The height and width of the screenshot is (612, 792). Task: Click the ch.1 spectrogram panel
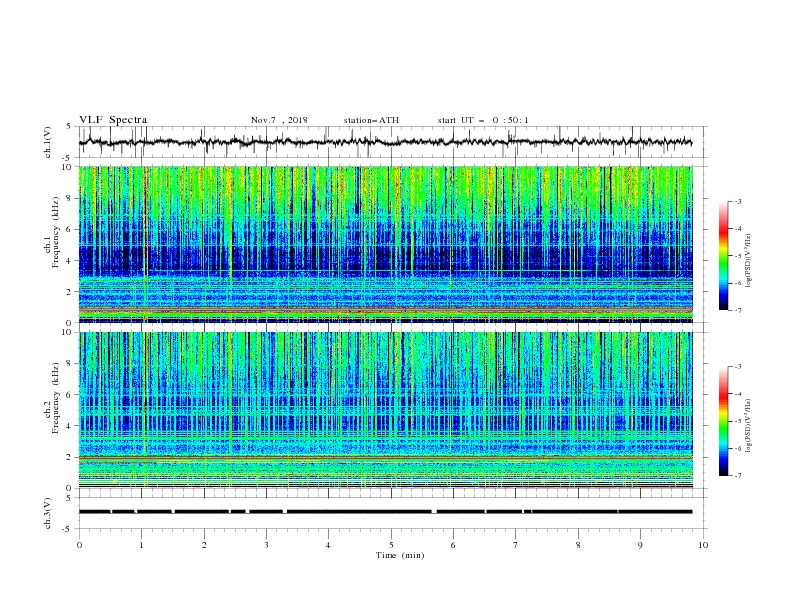click(x=386, y=244)
